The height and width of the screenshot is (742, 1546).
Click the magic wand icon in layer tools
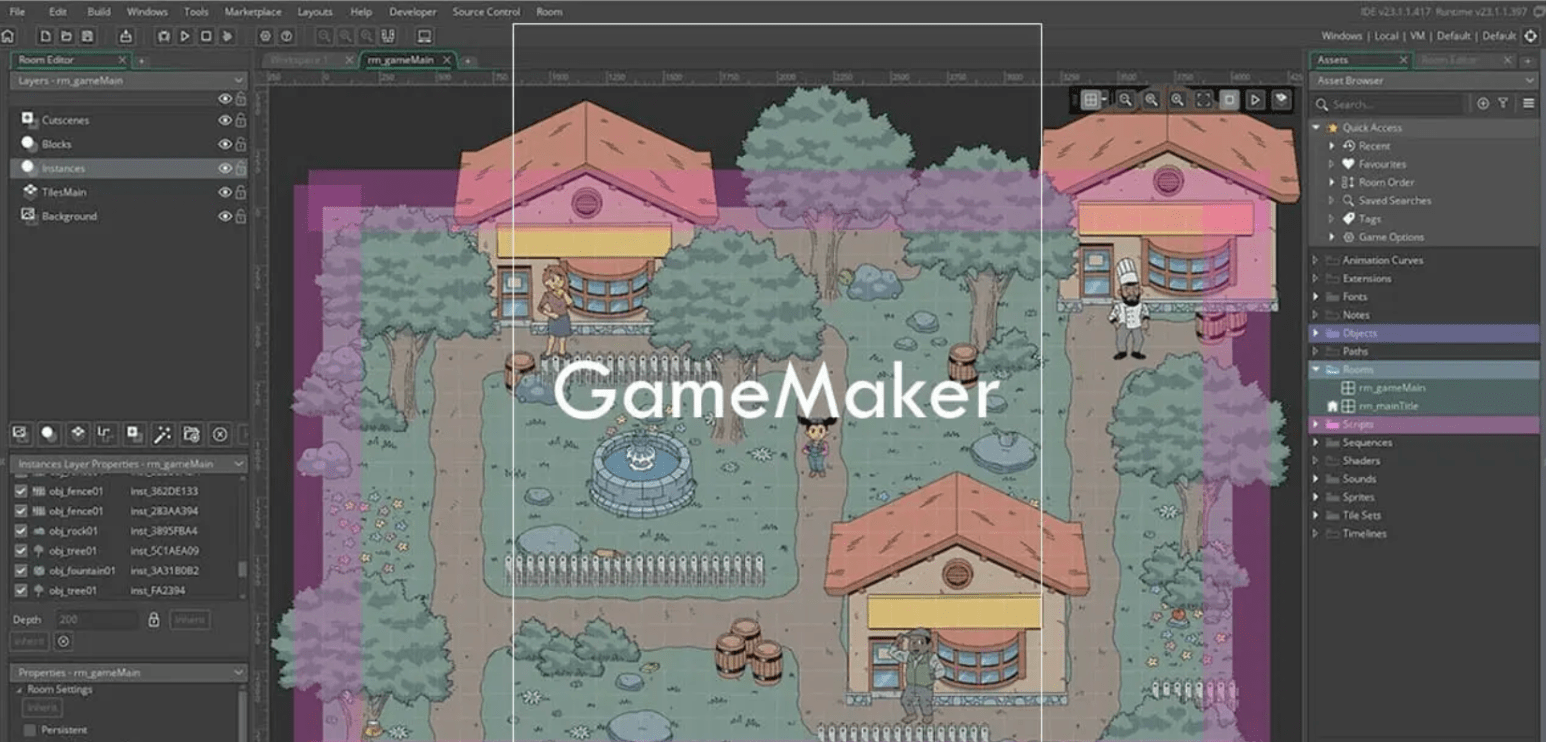(162, 434)
